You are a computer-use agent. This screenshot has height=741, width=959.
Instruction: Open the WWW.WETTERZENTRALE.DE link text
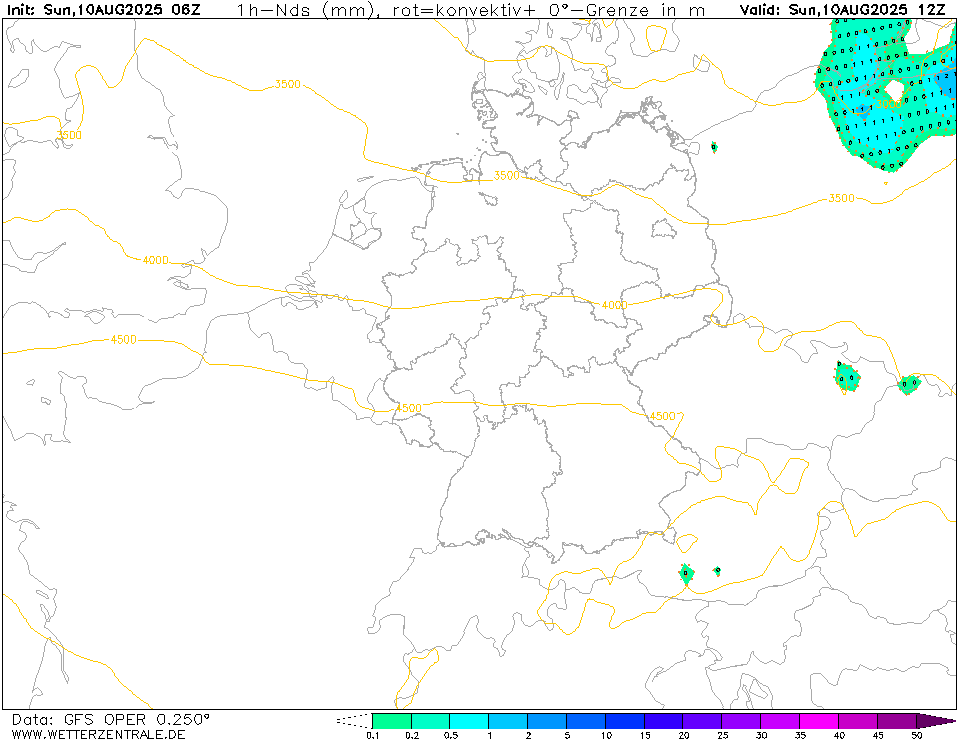point(98,734)
